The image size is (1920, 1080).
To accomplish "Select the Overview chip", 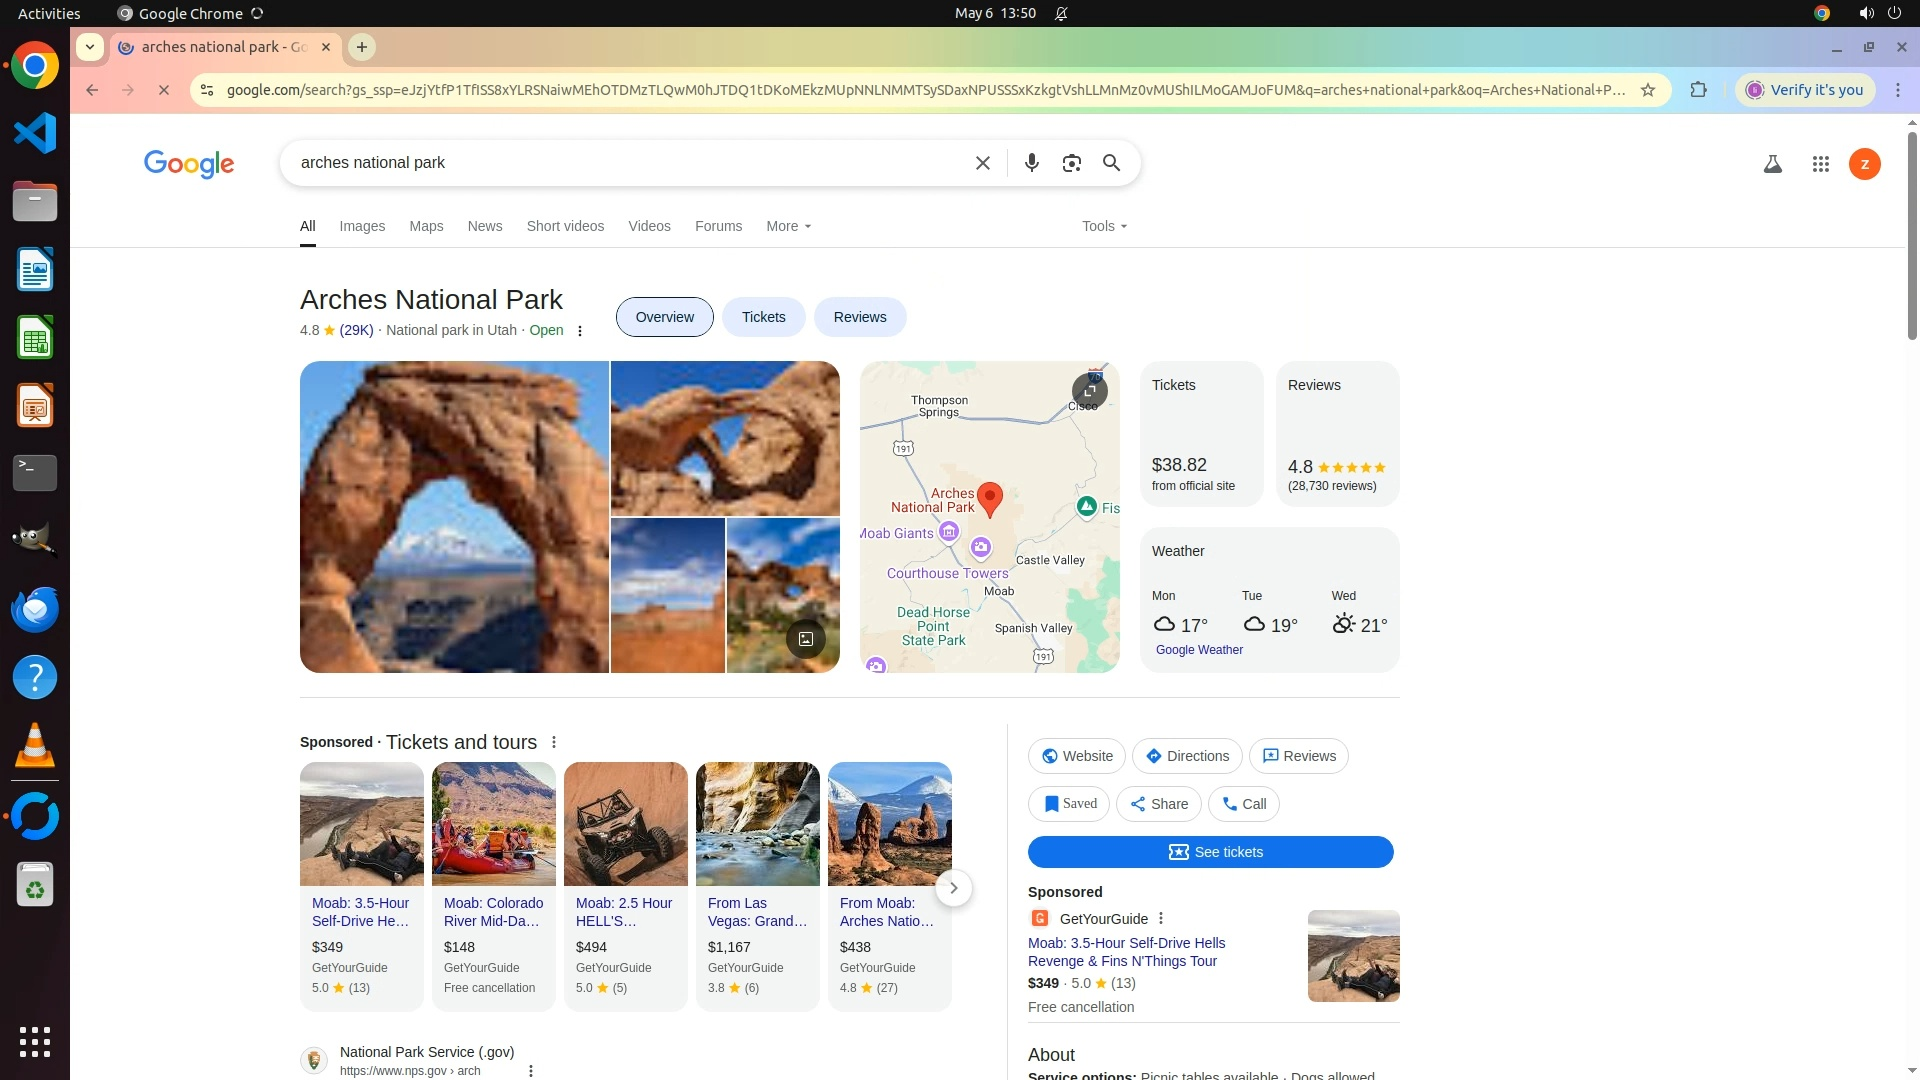I will 664,317.
